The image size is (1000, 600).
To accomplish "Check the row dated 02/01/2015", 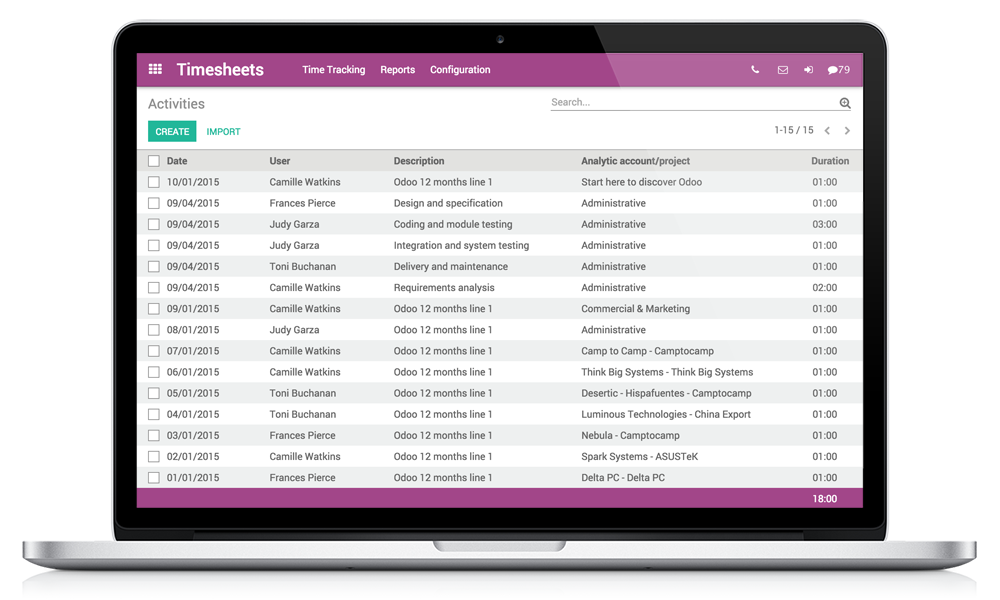I will (154, 457).
